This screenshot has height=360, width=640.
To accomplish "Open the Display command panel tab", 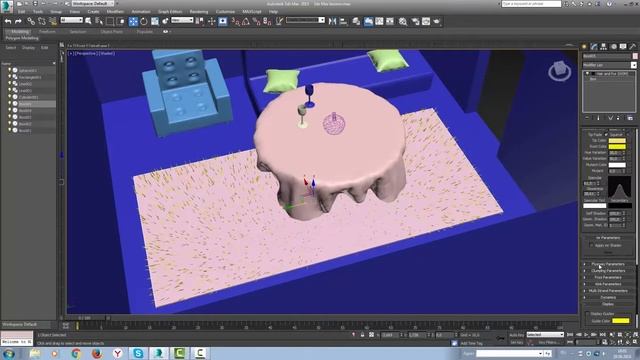I will pos(623,47).
